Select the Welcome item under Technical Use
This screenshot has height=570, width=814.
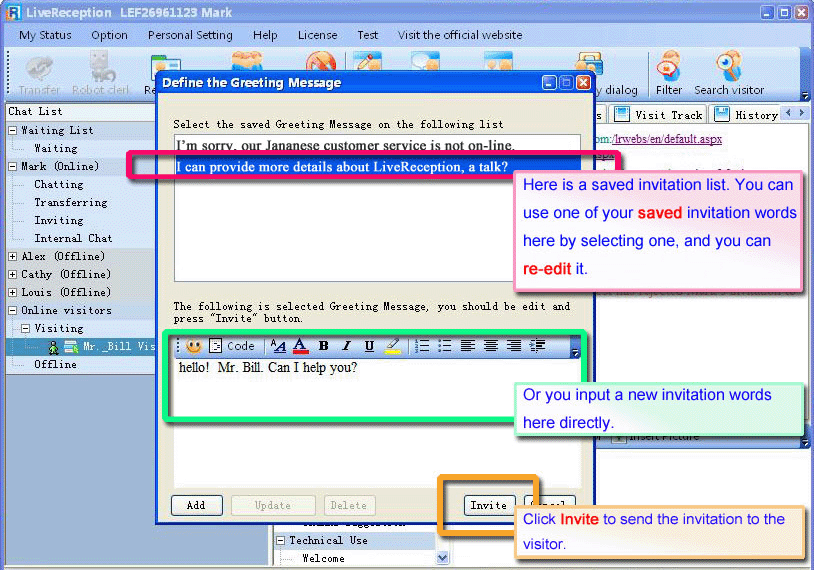tap(323, 559)
